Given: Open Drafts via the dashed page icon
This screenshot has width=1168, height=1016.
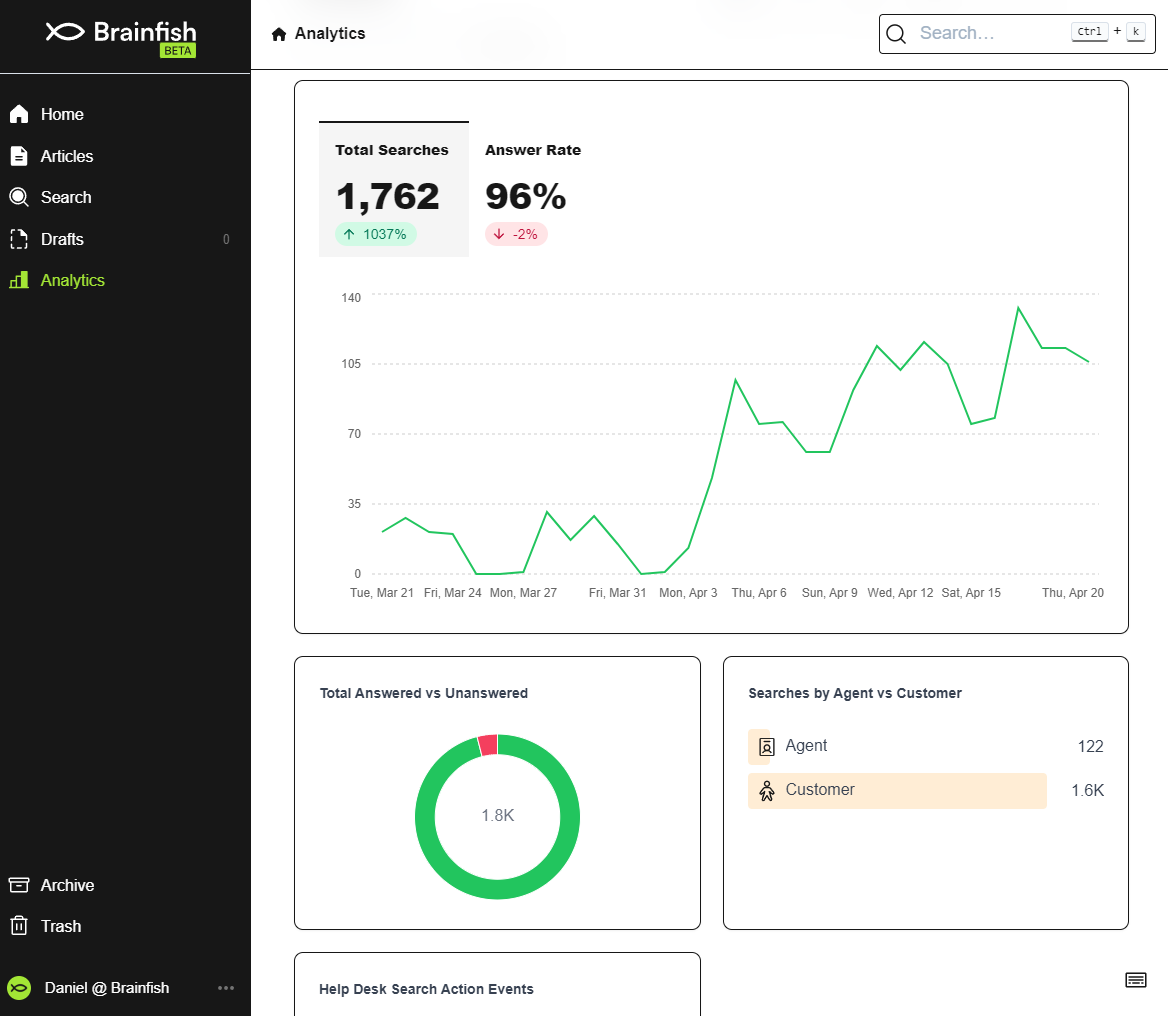Looking at the screenshot, I should (19, 239).
